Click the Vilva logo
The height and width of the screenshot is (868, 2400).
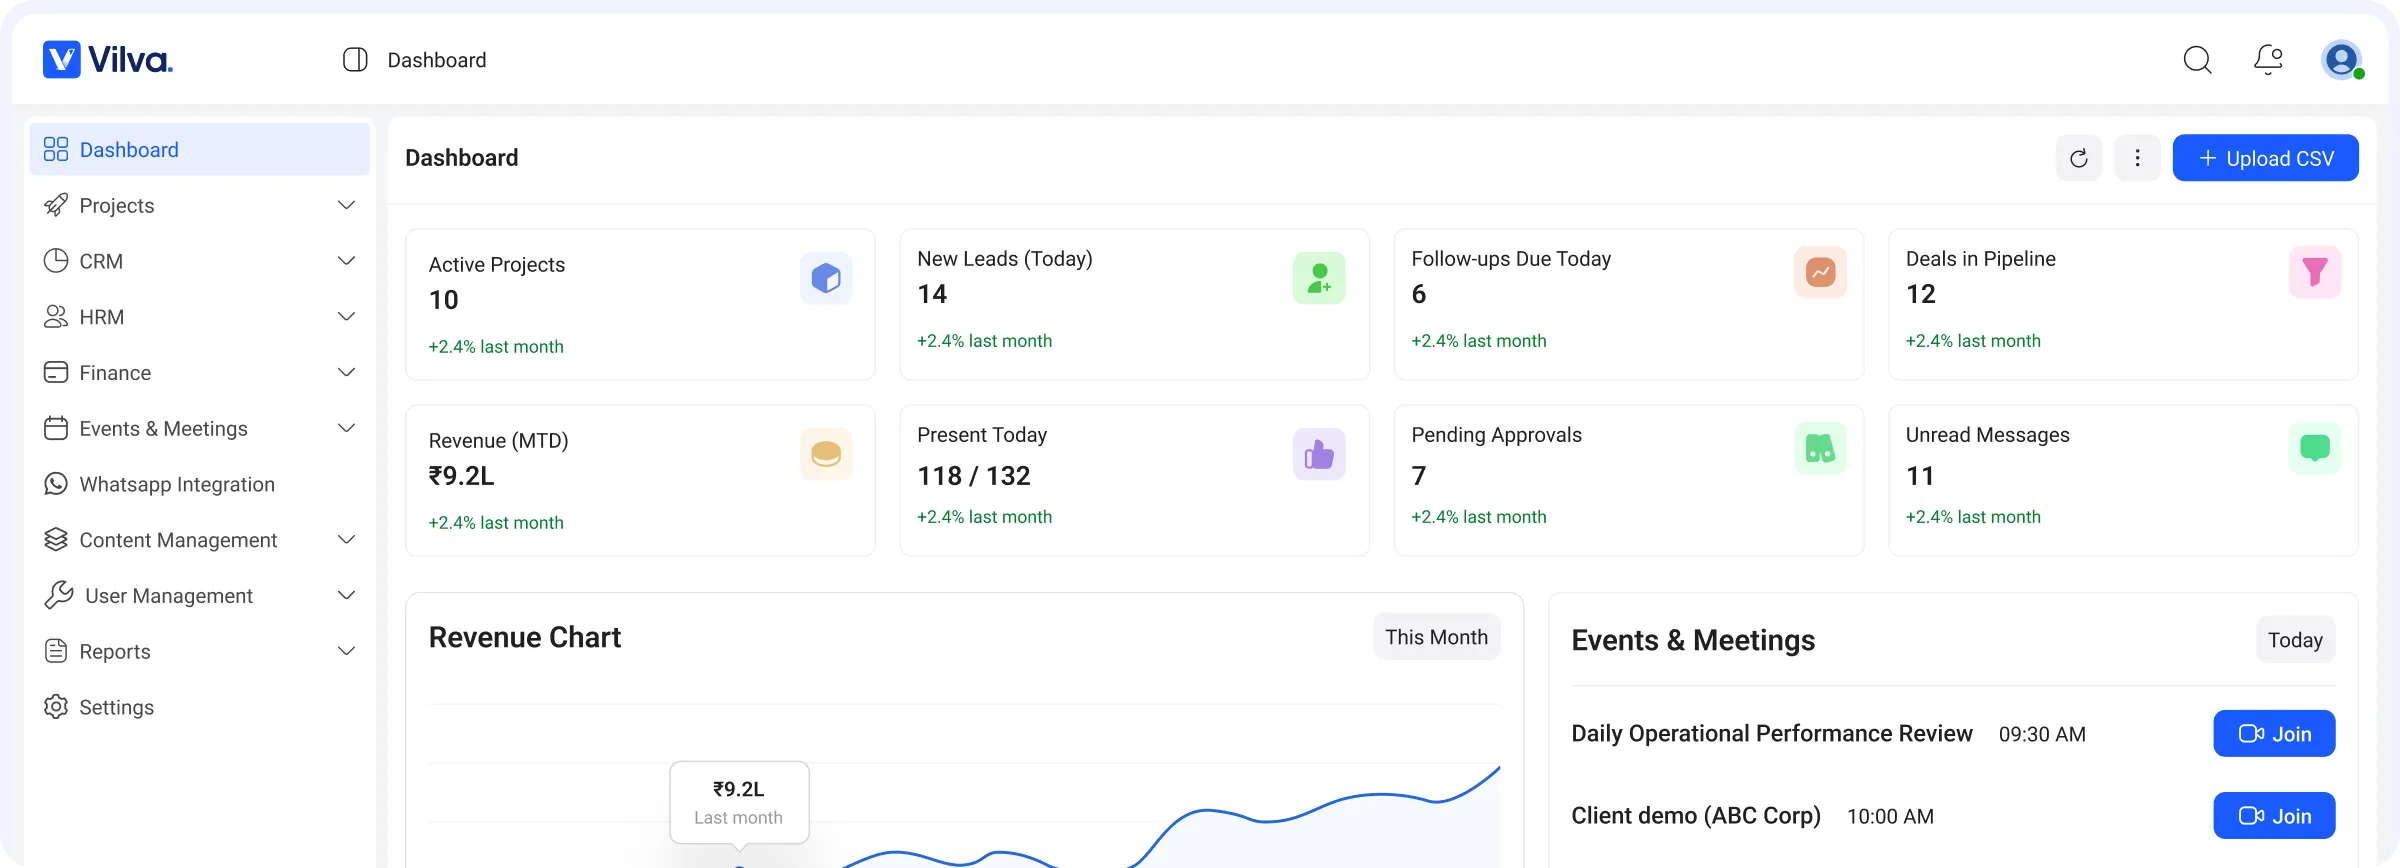(108, 60)
